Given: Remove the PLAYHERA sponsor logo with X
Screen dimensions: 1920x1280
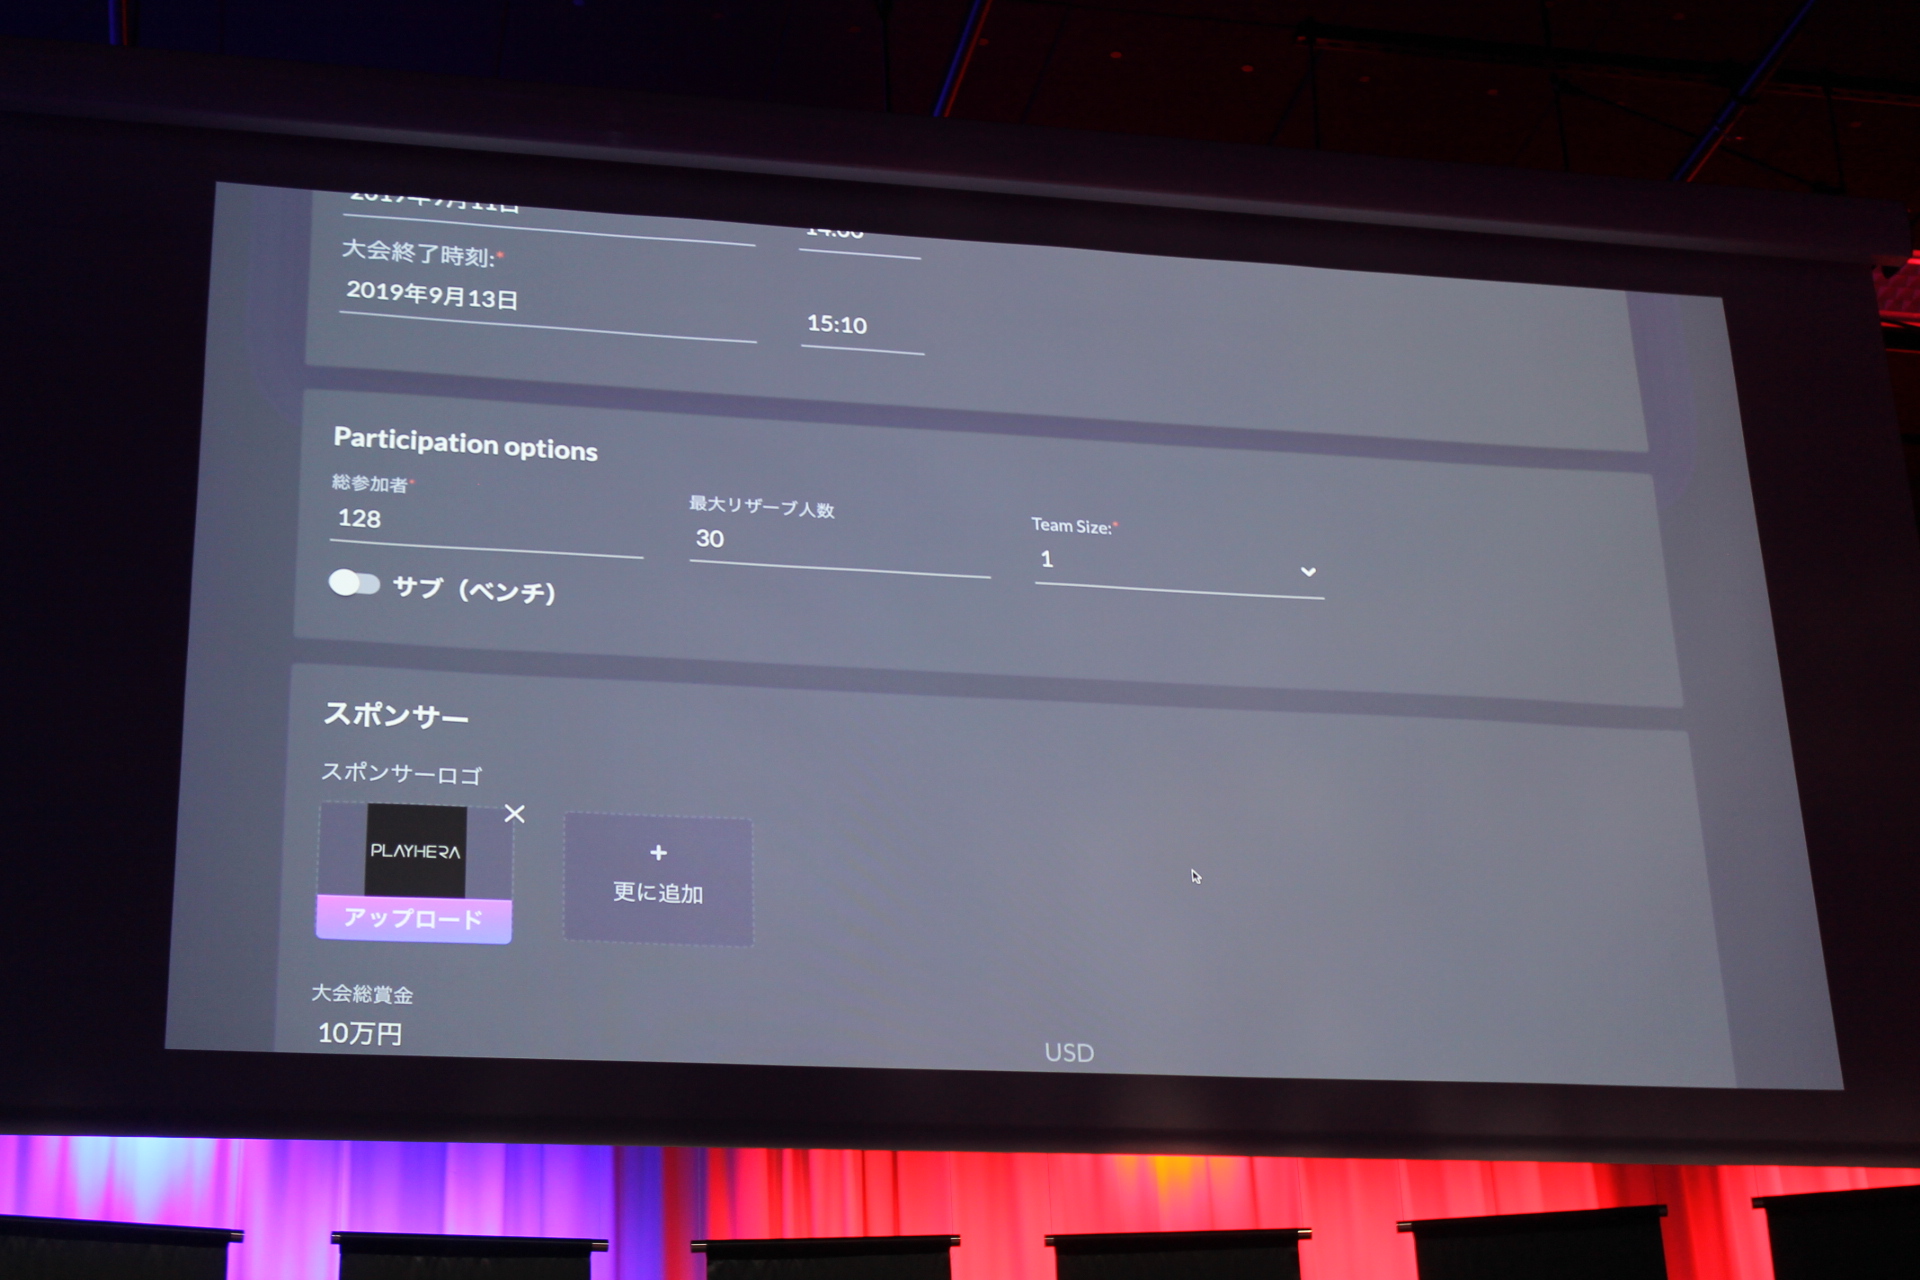Looking at the screenshot, I should point(514,814).
